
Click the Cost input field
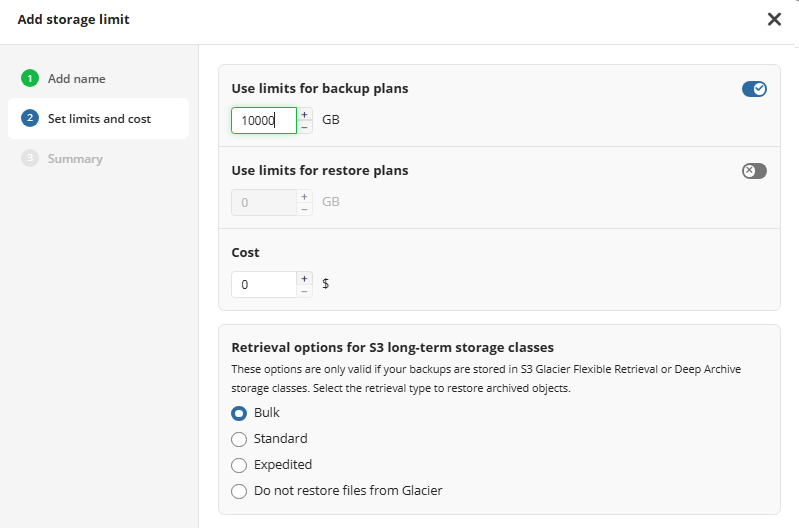point(263,284)
